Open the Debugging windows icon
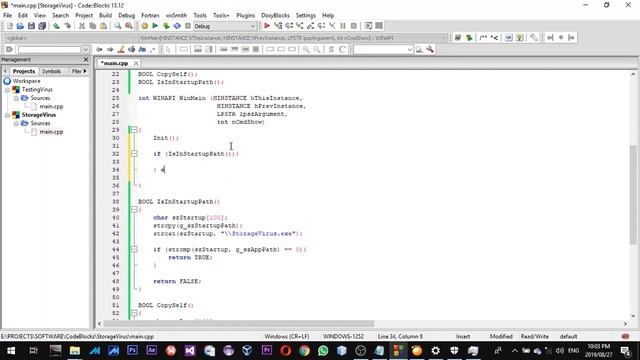 368,26
